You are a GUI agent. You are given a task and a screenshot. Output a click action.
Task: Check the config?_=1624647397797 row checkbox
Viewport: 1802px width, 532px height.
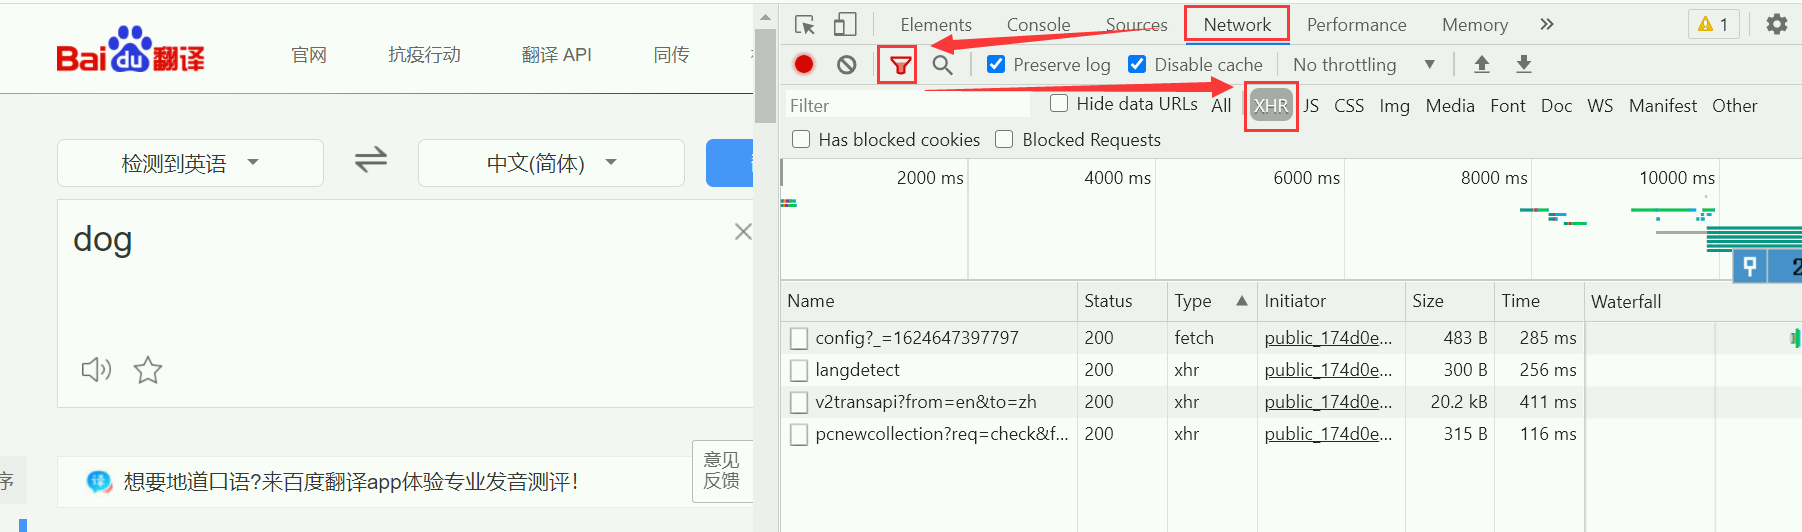[x=799, y=338]
